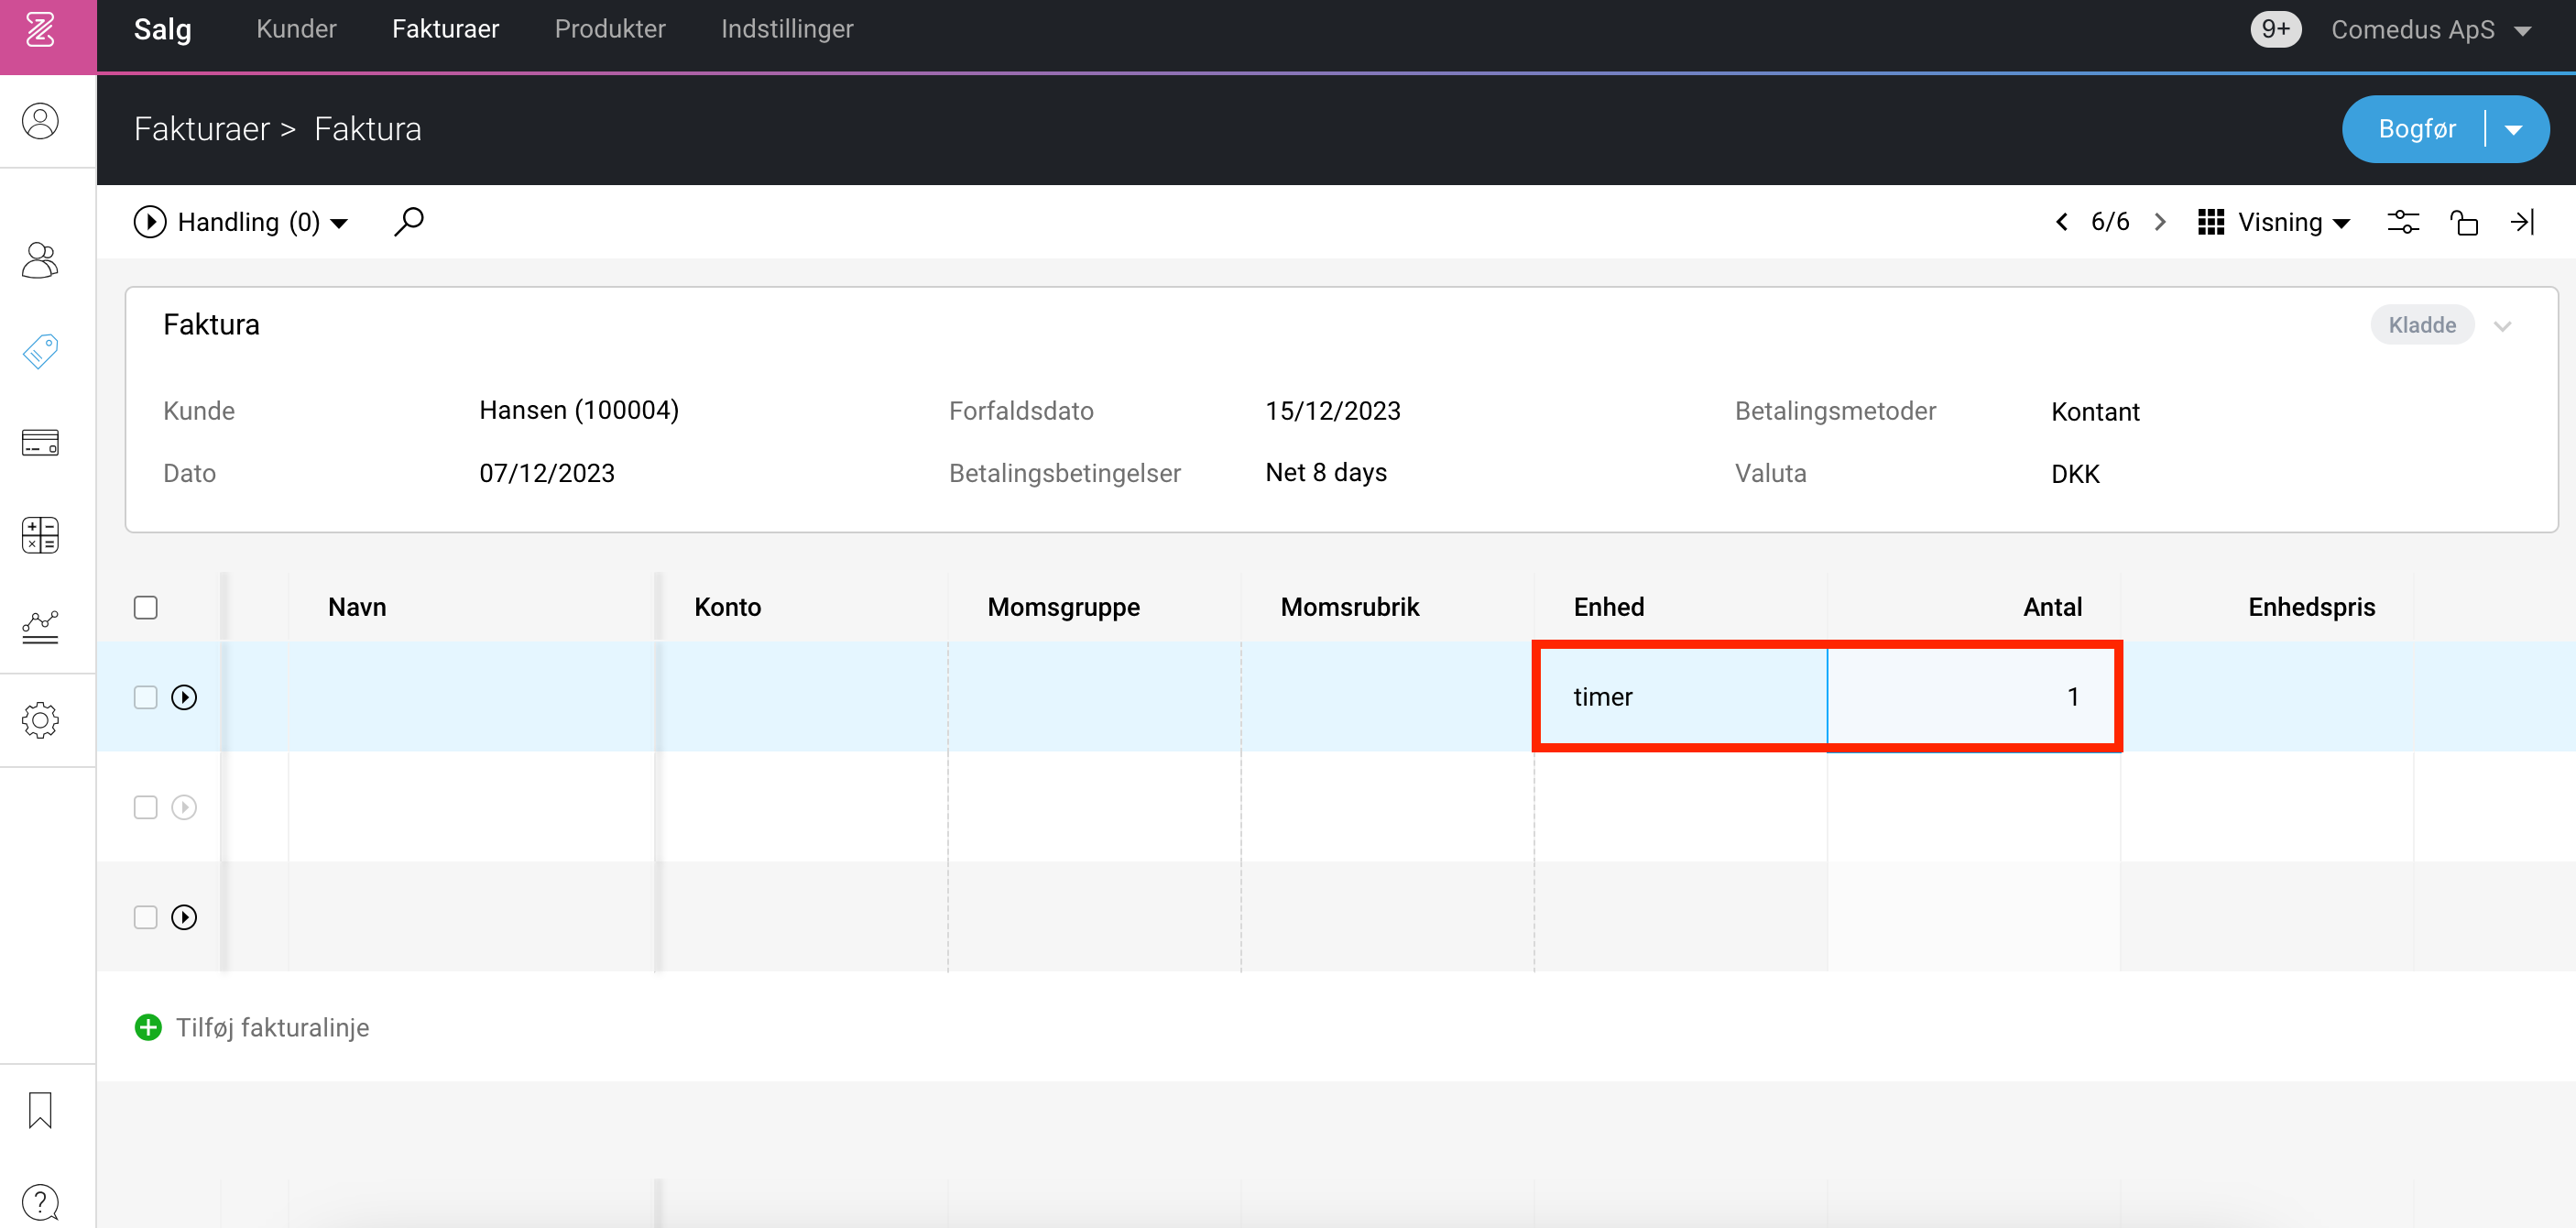Open the sales tag icon in sidebar
This screenshot has height=1228, width=2576.
[41, 351]
